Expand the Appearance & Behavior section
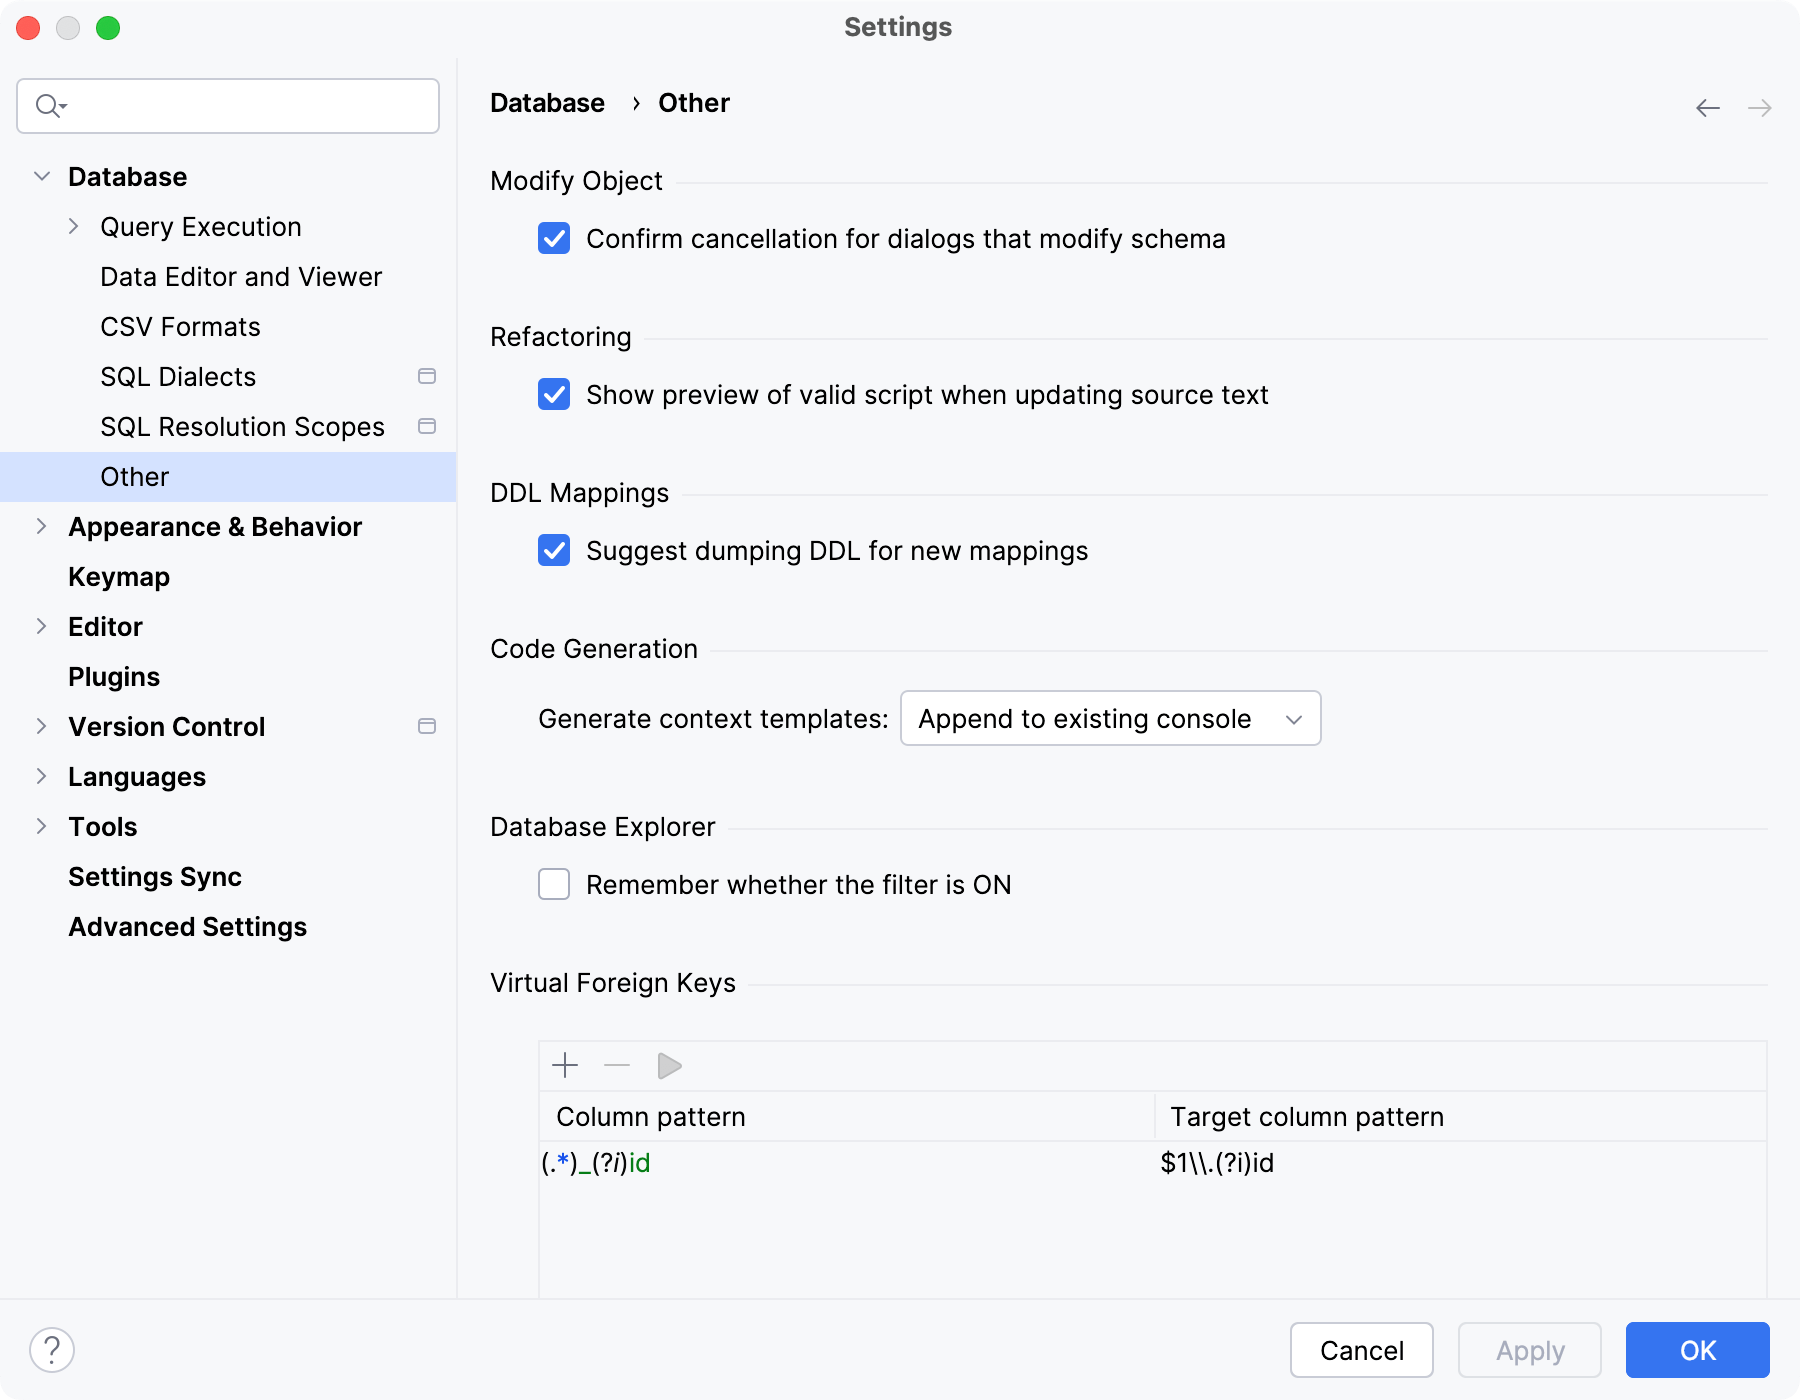 coord(41,527)
